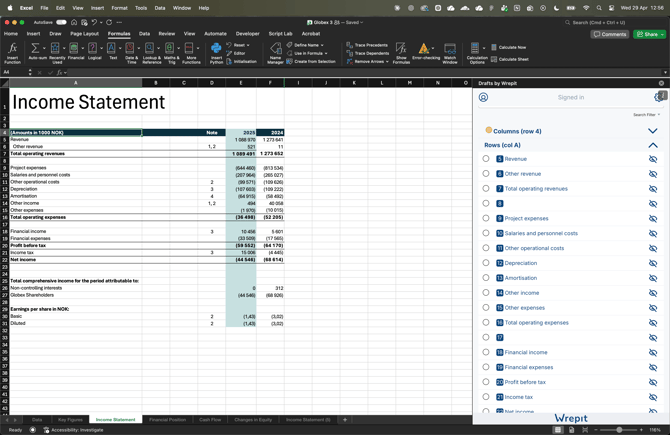Open the More Functions icon
Image resolution: width=670 pixels, height=435 pixels.
pyautogui.click(x=189, y=48)
